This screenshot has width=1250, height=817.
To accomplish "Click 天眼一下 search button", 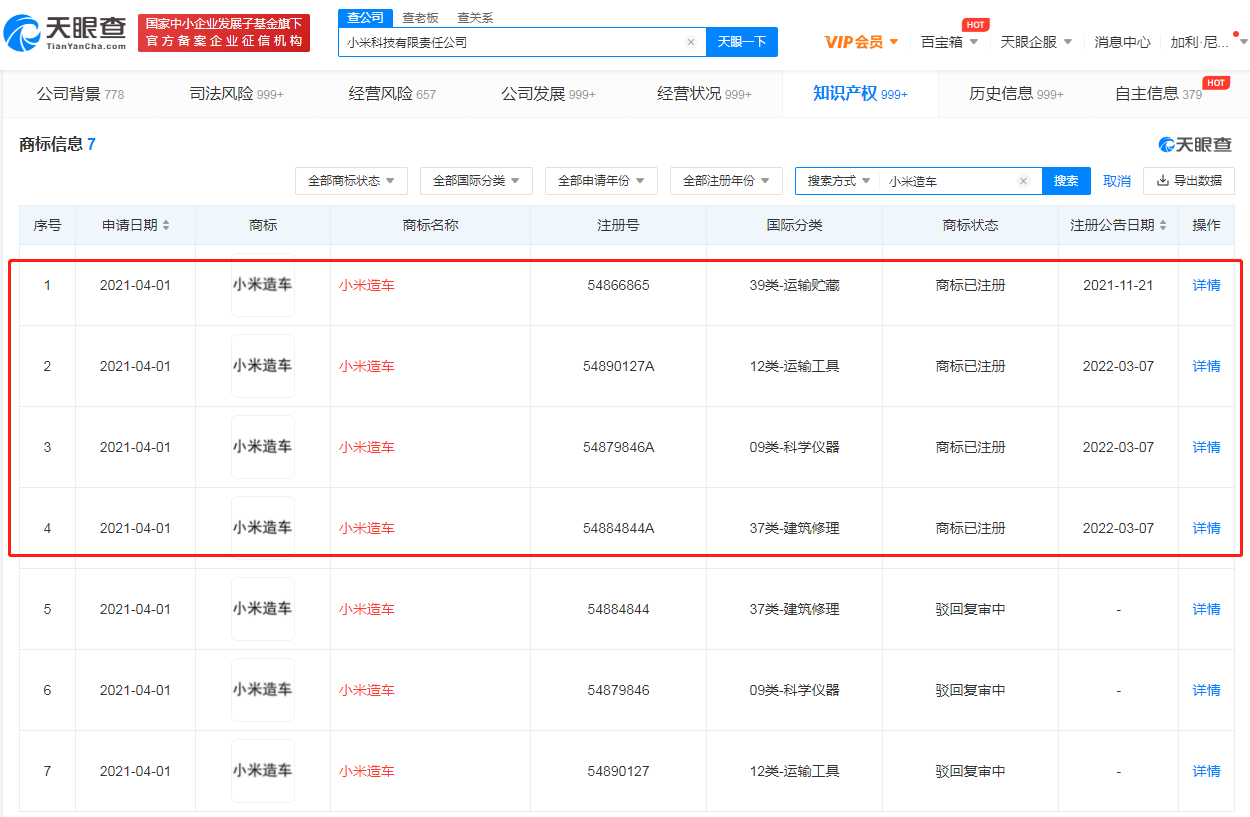I will point(742,42).
